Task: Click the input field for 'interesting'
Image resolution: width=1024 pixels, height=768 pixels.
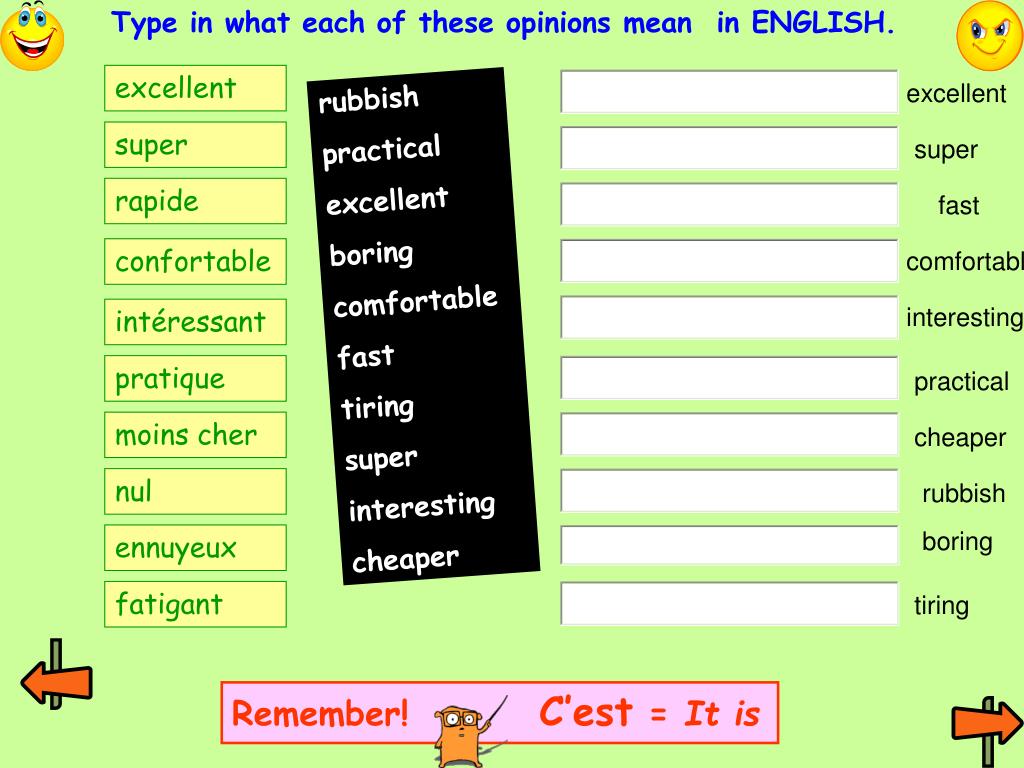Action: (729, 317)
